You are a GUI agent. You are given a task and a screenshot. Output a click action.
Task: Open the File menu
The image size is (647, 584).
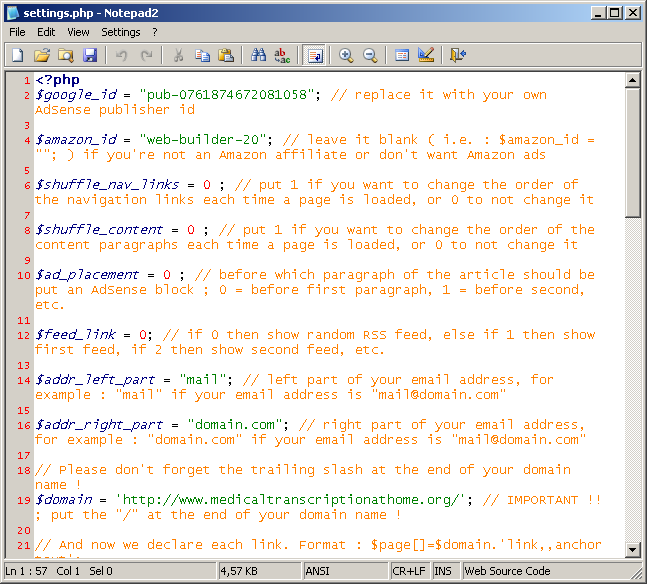17,32
